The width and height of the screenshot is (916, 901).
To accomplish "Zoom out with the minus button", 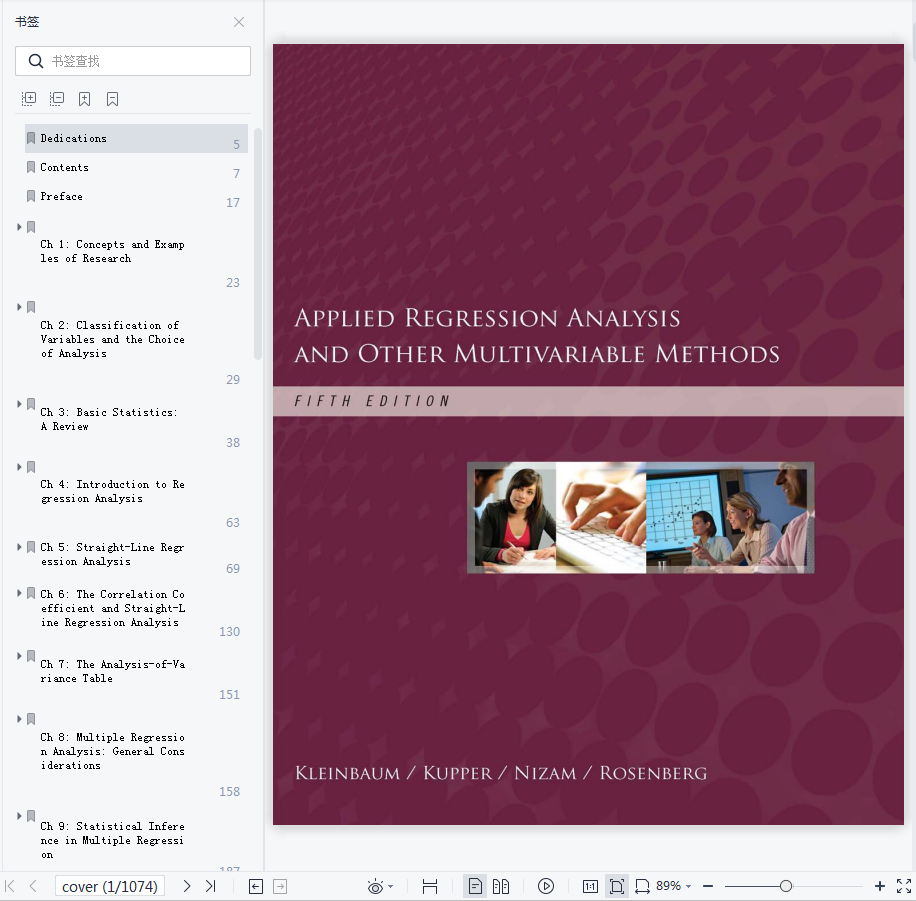I will point(708,886).
